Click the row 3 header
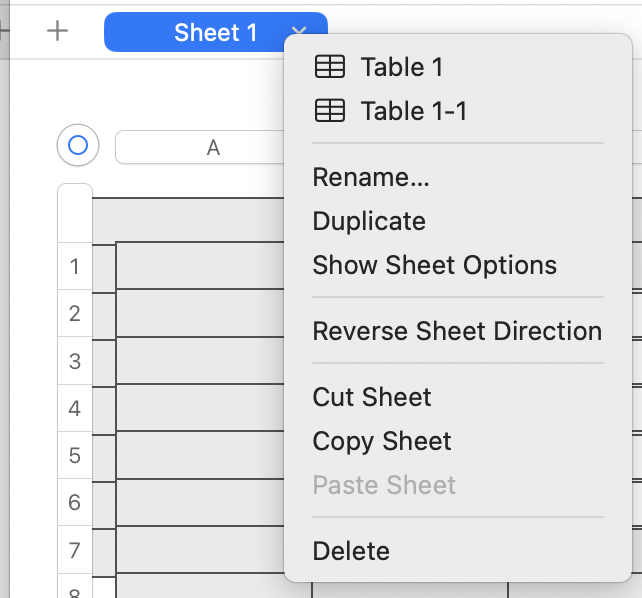 click(x=75, y=361)
